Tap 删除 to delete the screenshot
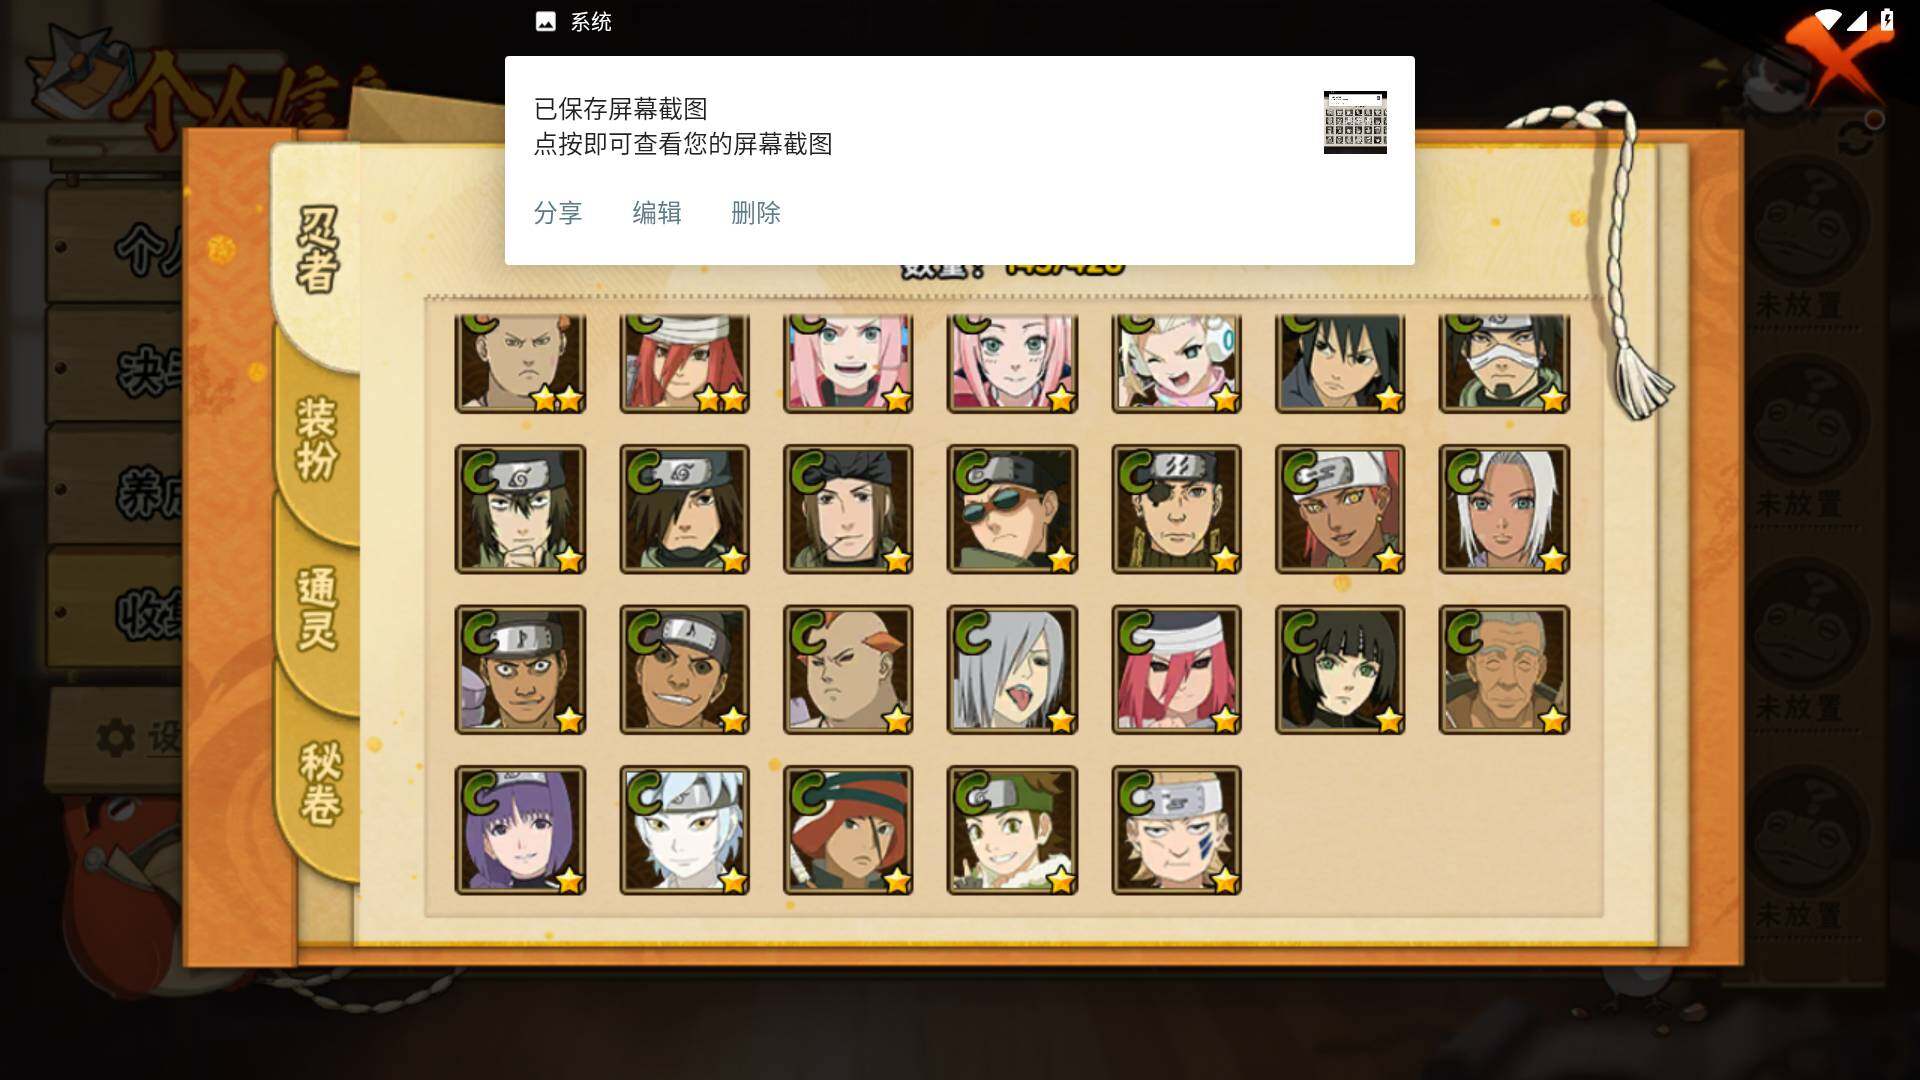The width and height of the screenshot is (1920, 1080). tap(756, 213)
